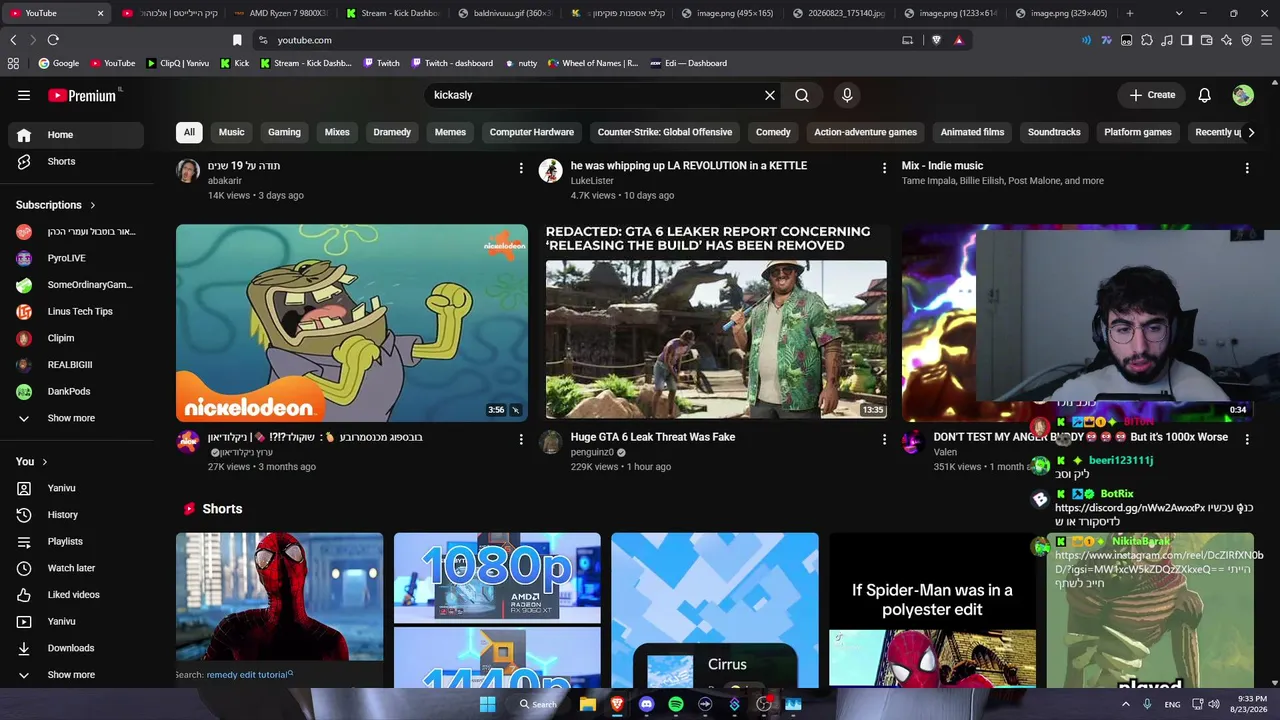
Task: Go to YouTube Premium home via logo
Action: click(x=82, y=95)
